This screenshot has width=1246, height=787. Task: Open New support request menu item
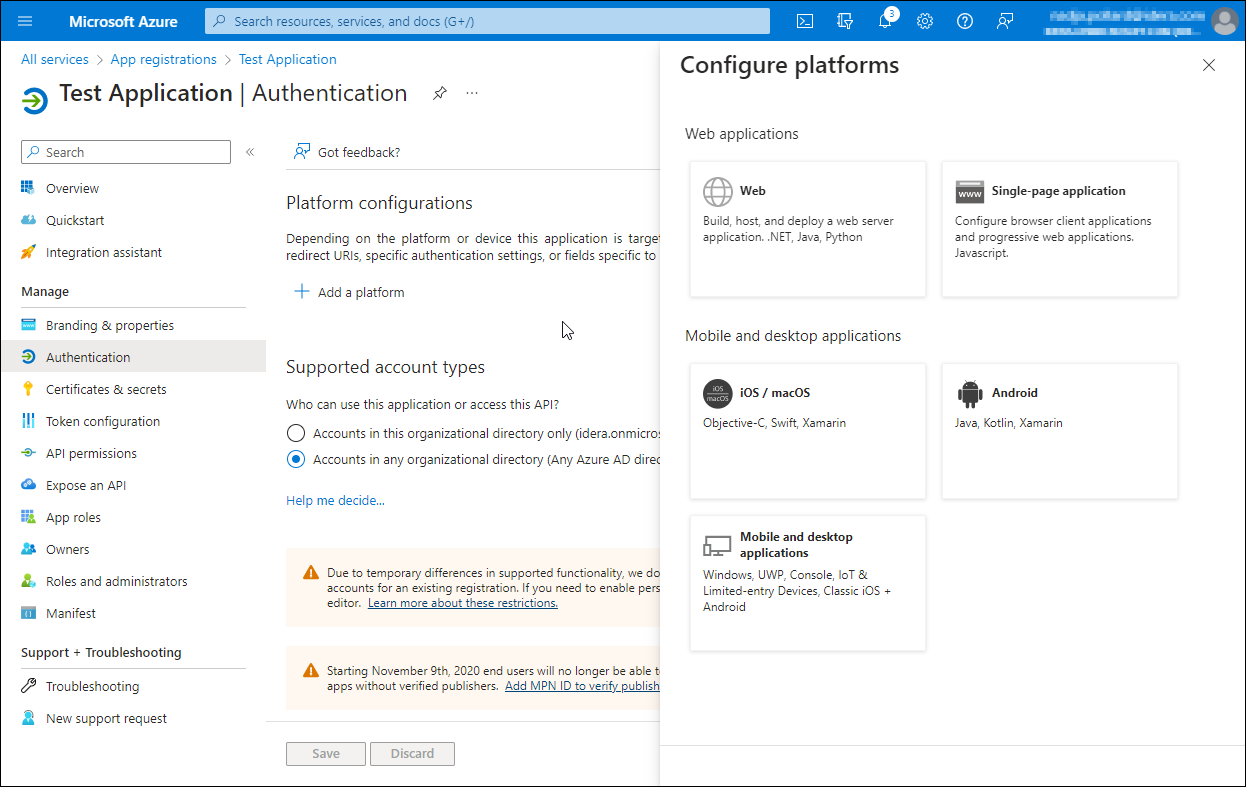click(x=133, y=718)
